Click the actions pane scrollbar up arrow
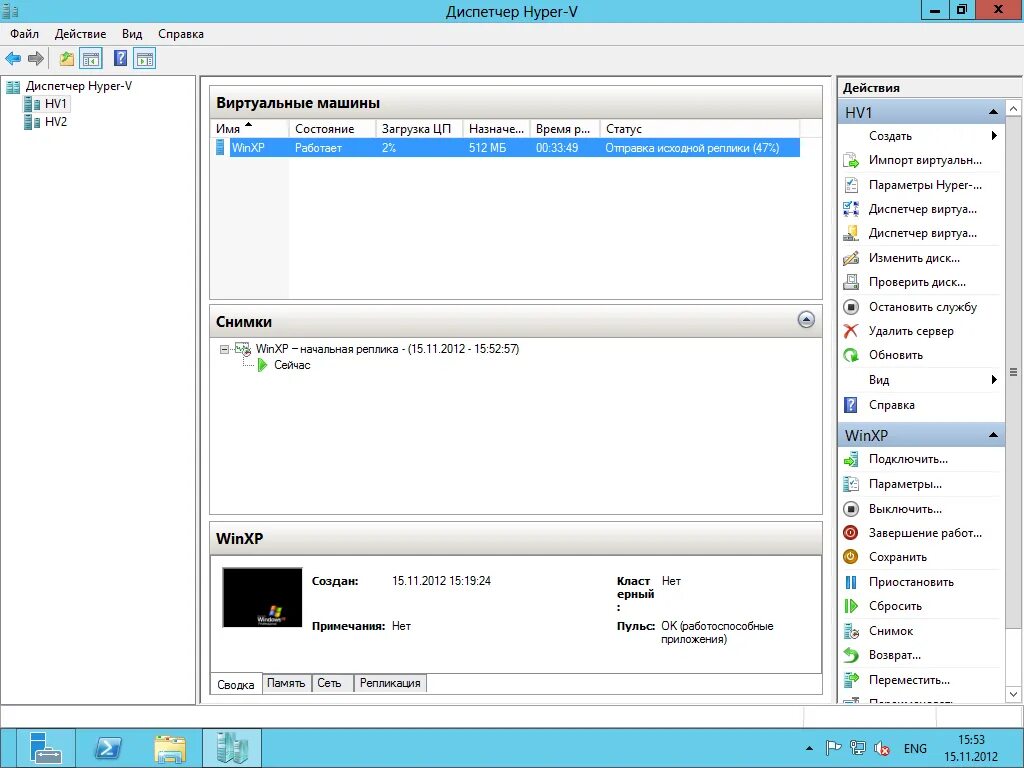Screen dimensions: 1024x768 tap(1014, 108)
